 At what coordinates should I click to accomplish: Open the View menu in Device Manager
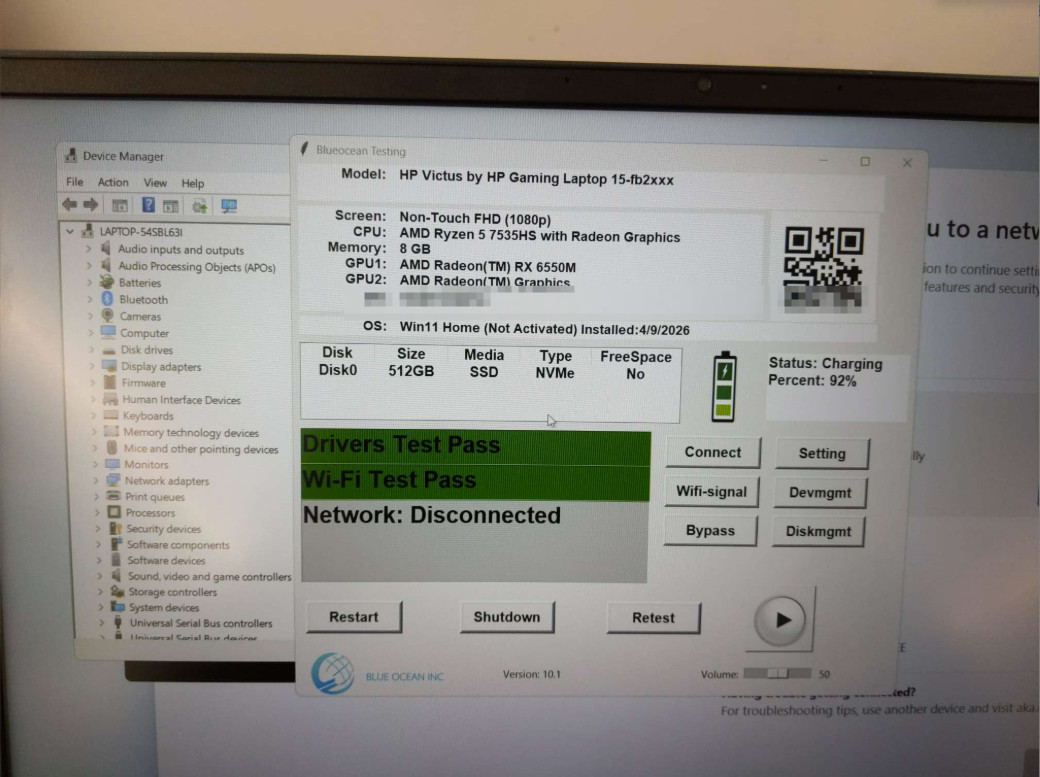pos(155,182)
